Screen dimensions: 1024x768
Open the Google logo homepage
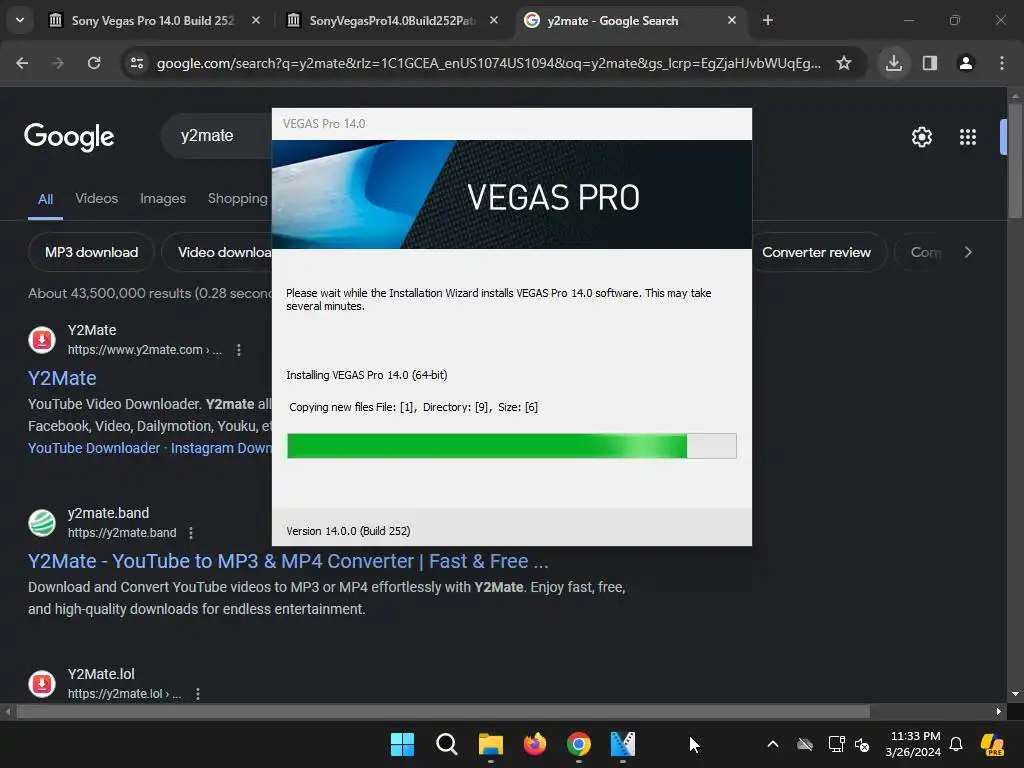pos(69,136)
